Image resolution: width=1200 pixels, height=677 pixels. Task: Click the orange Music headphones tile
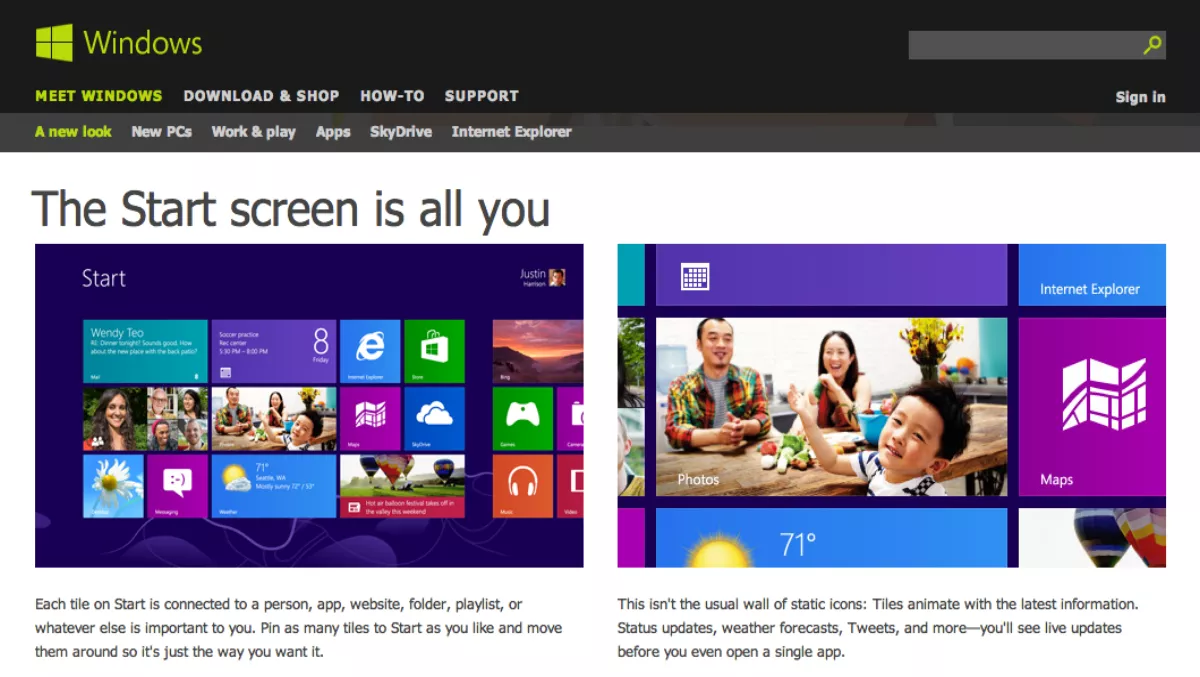coord(523,486)
